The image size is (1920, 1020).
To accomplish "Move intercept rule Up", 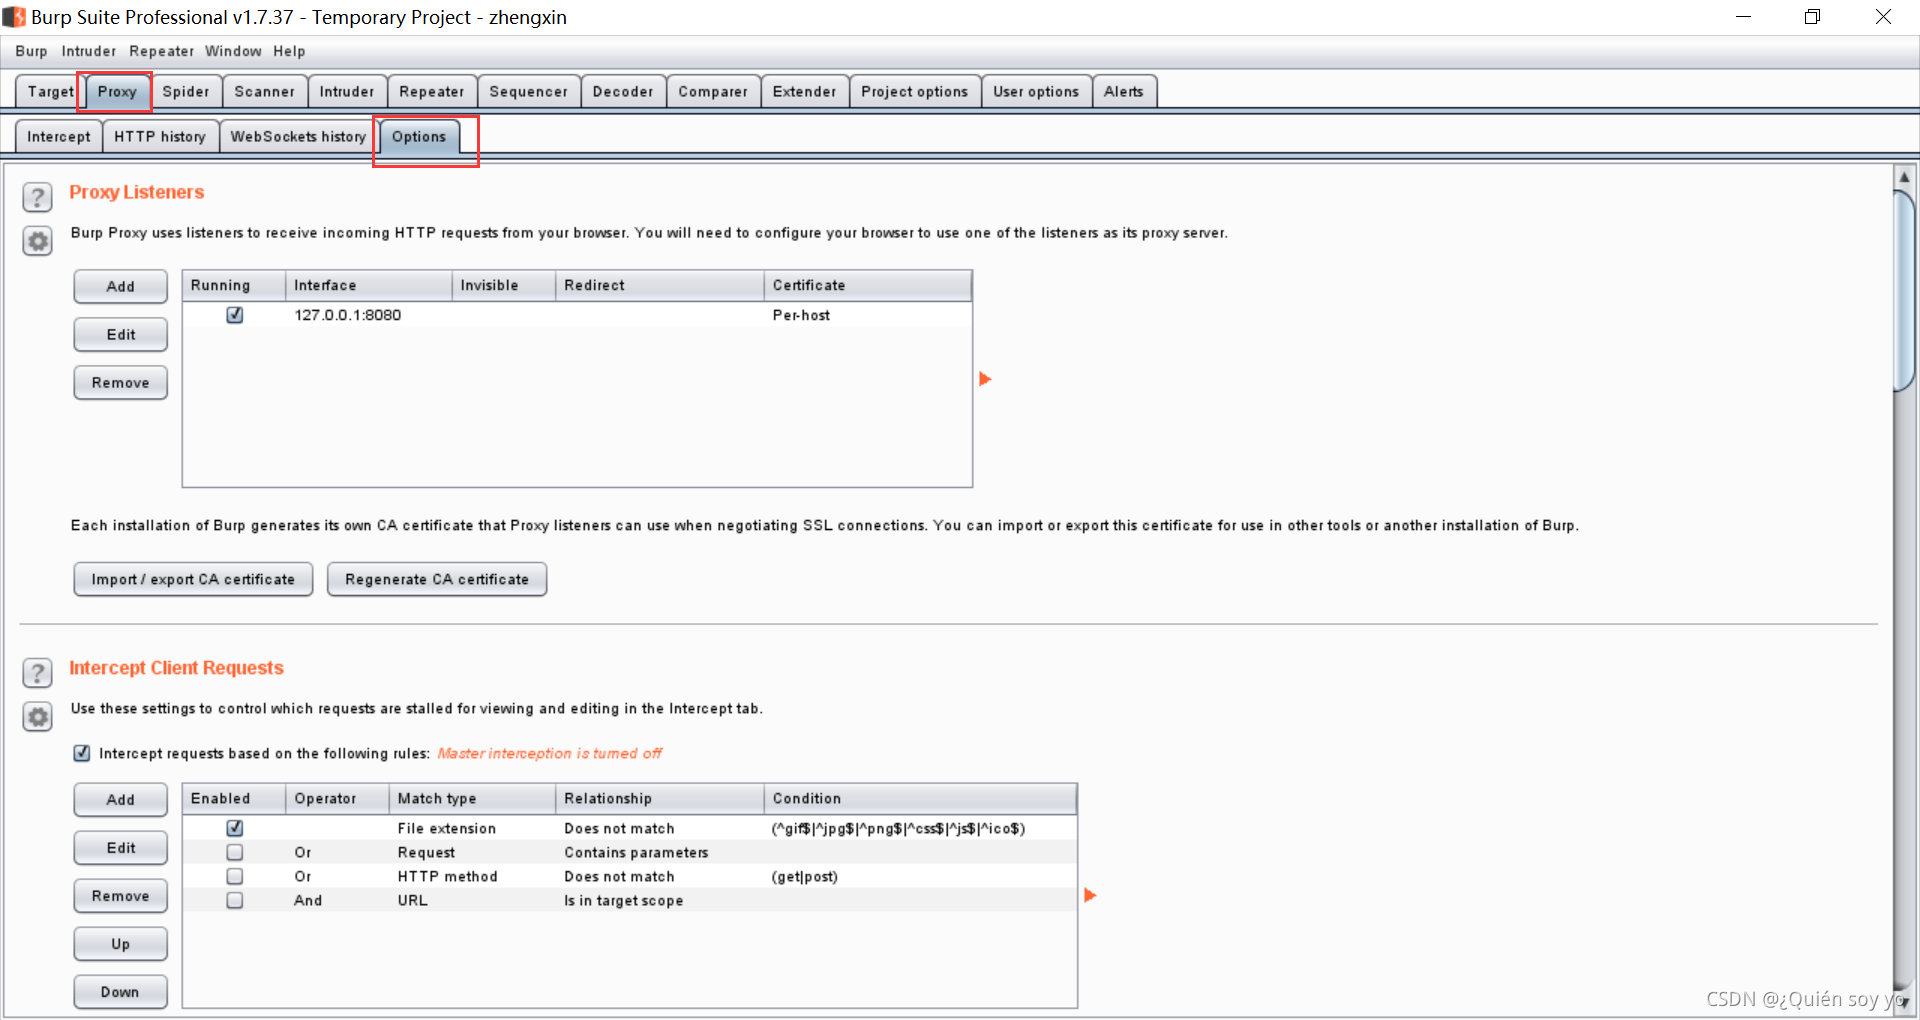I will click(x=121, y=943).
